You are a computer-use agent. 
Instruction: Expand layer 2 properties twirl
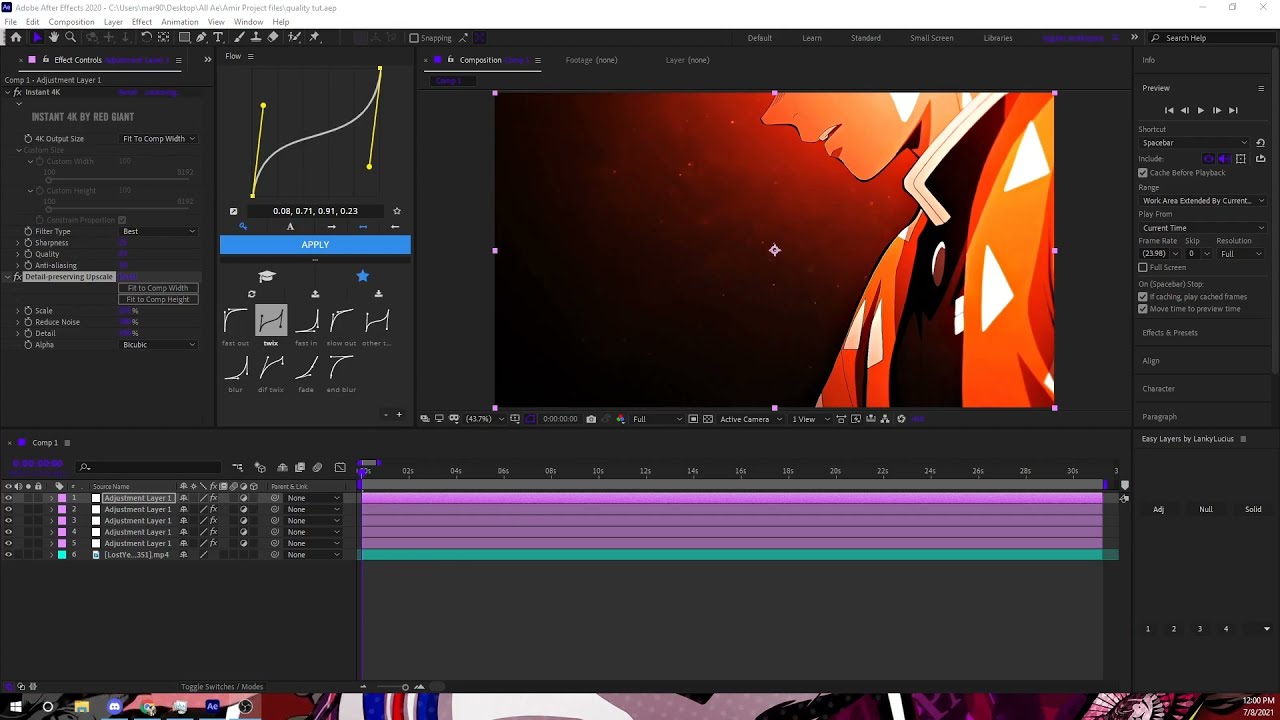[x=52, y=509]
